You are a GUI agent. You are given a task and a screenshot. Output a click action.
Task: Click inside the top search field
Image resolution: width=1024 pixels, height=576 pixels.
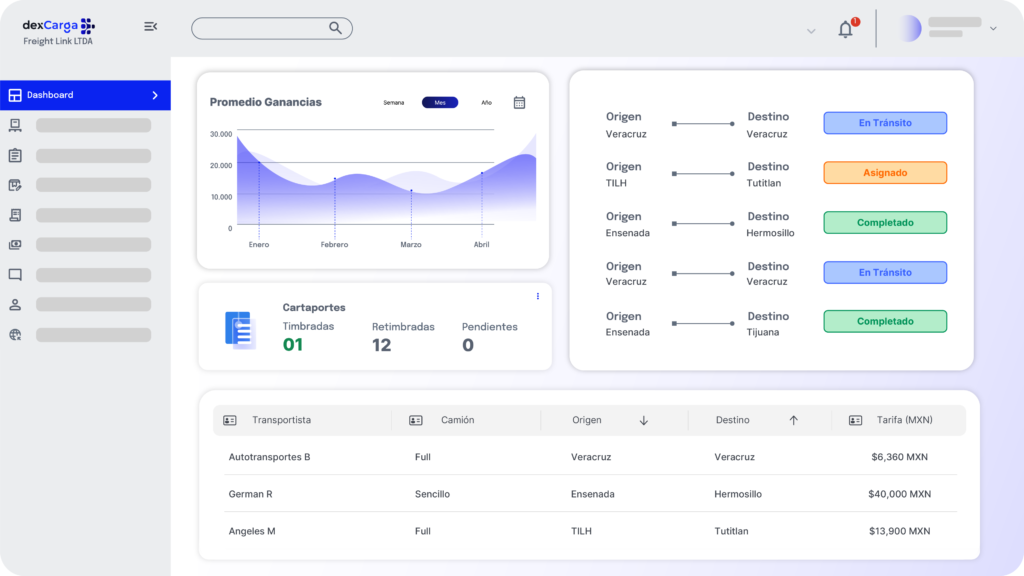260,28
